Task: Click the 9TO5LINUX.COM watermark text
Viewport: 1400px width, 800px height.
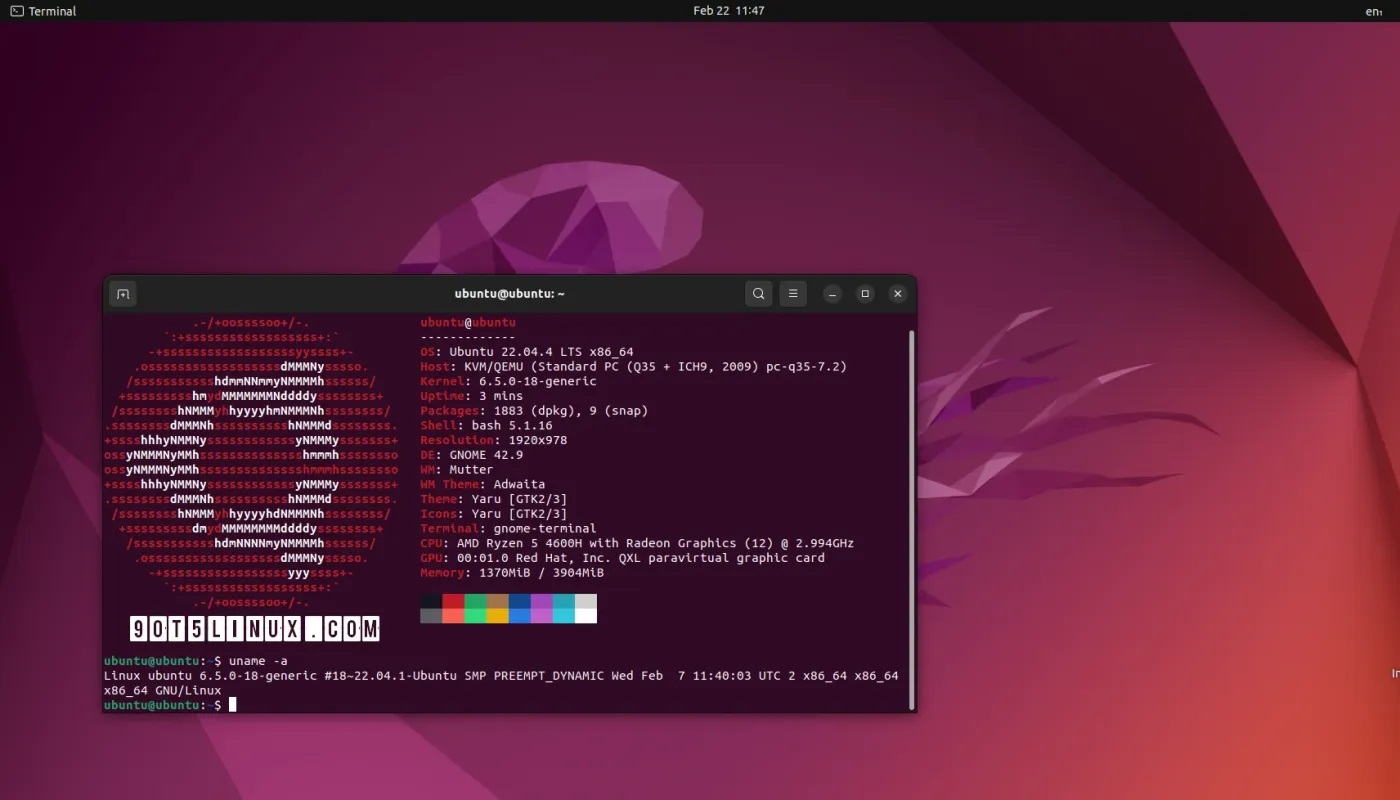Action: 242,628
